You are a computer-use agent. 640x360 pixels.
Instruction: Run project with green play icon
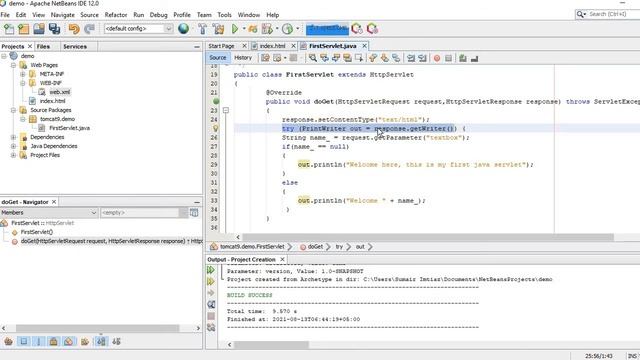pos(235,29)
